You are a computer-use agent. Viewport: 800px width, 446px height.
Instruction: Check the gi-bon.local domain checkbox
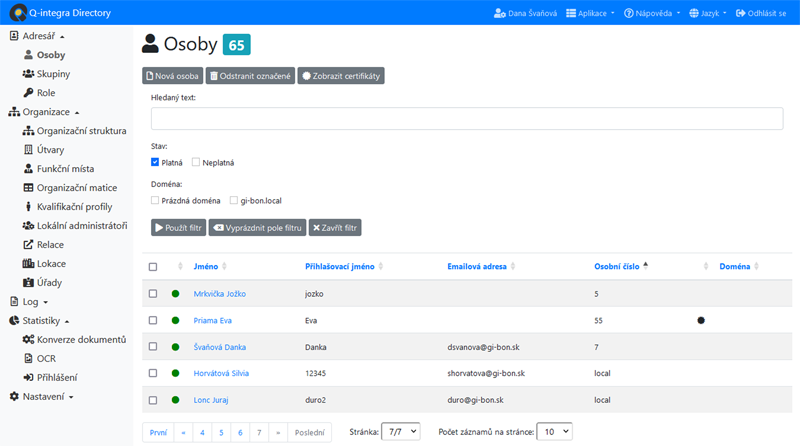coord(234,201)
